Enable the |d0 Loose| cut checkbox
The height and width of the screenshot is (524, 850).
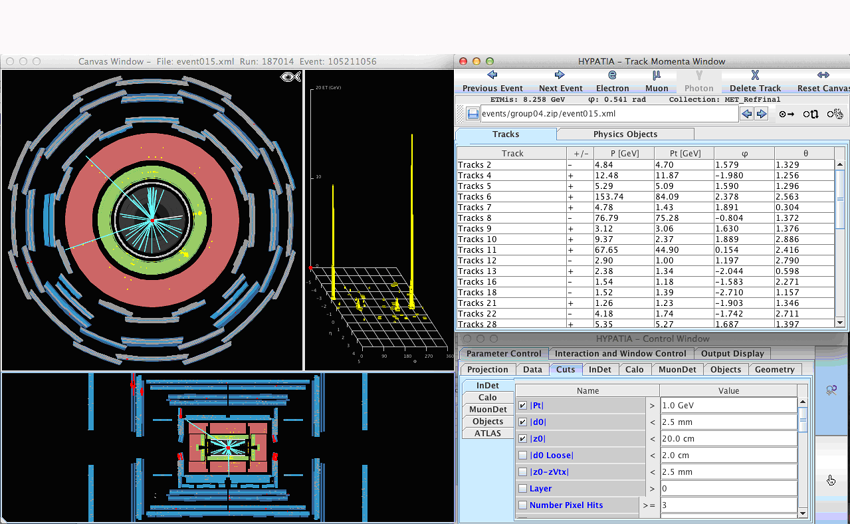click(x=523, y=455)
